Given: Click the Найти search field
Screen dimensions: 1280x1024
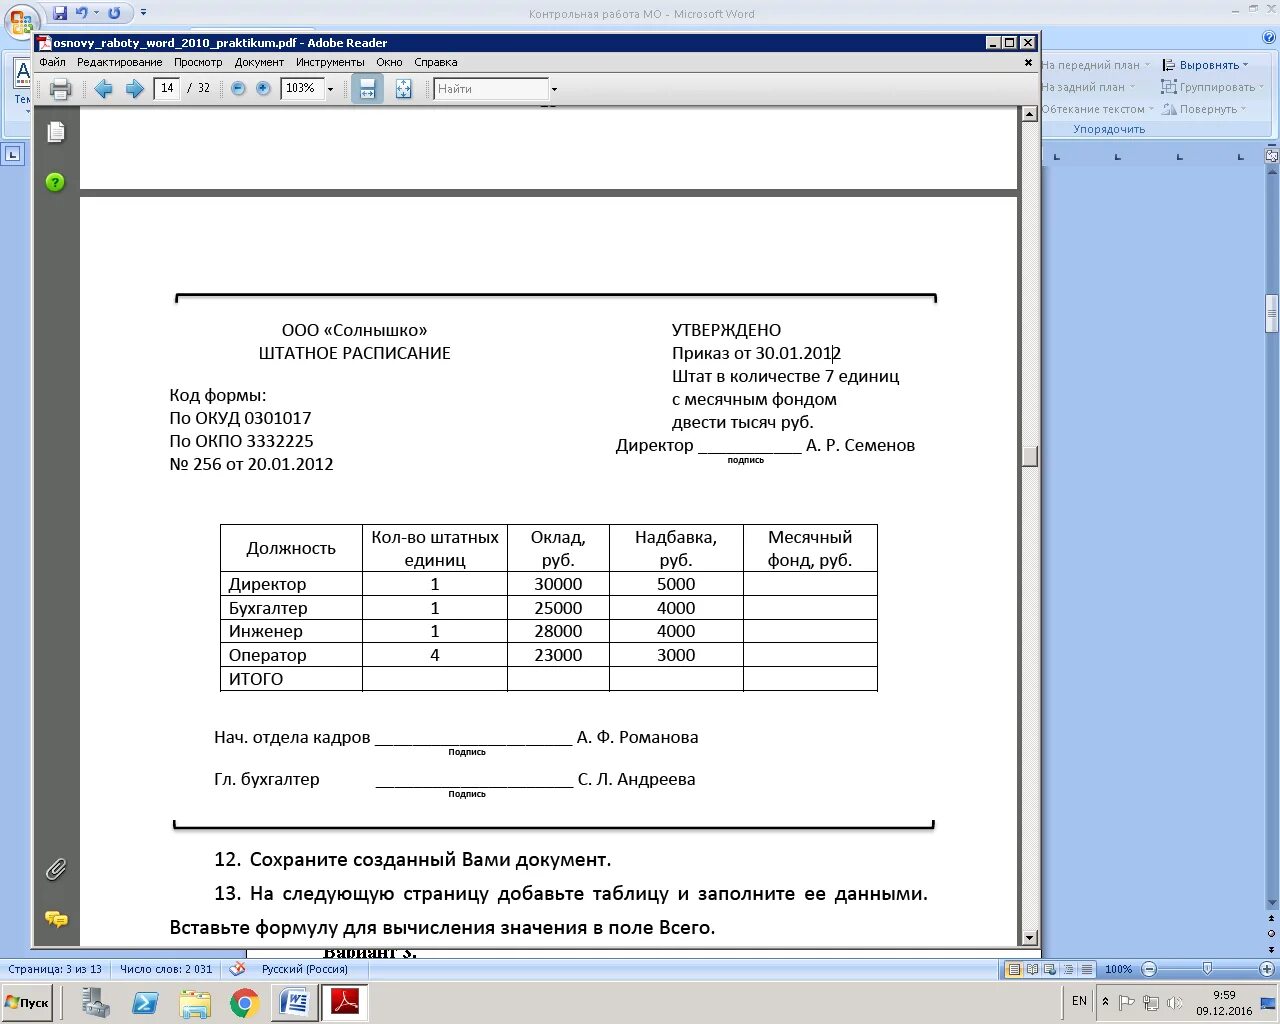Looking at the screenshot, I should [x=491, y=89].
